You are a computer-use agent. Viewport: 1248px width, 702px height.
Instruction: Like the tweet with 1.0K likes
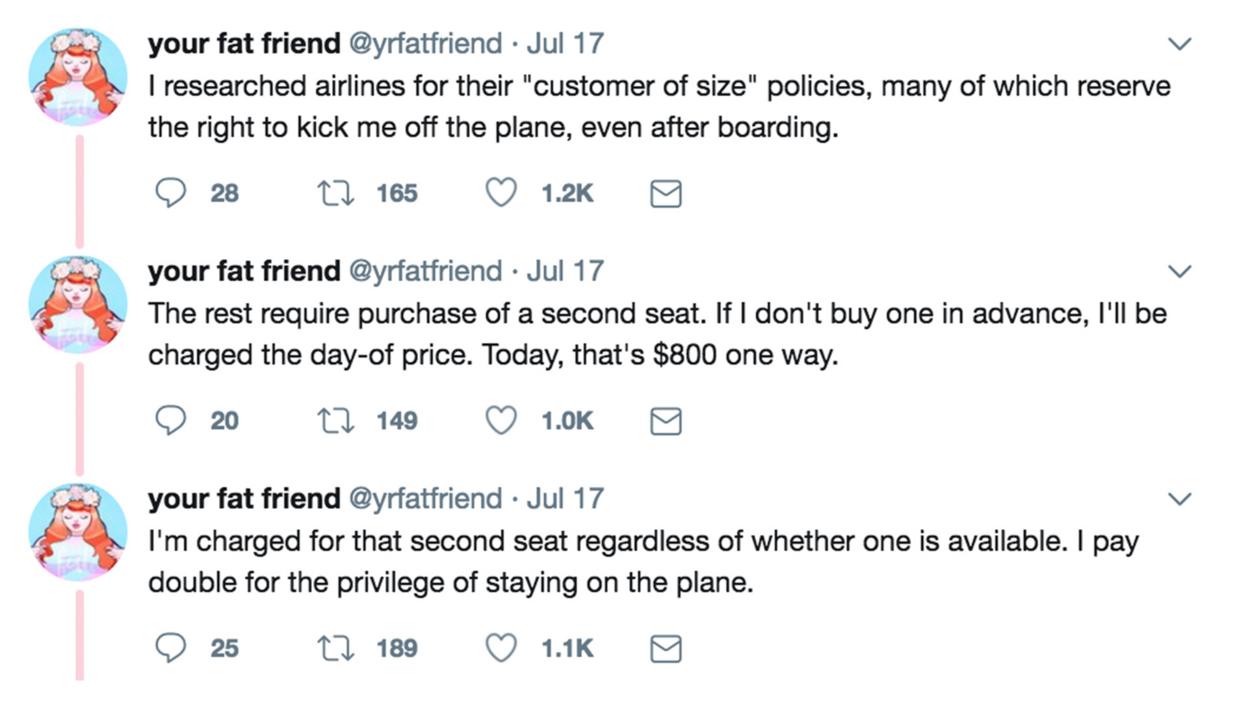(500, 421)
